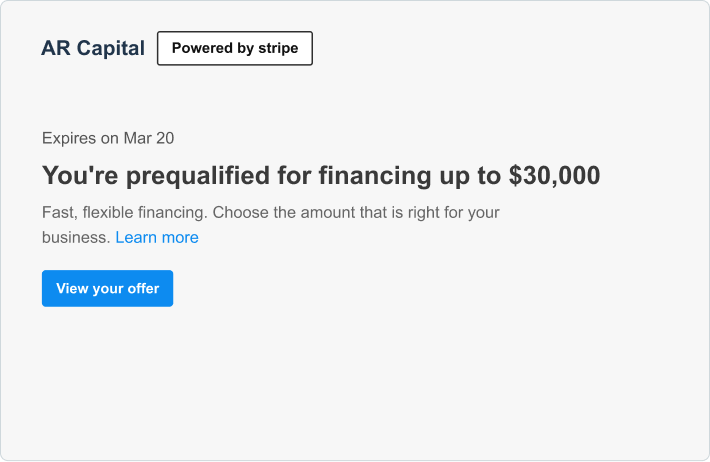
Task: Click the Expires on Mar 20 text
Action: (x=108, y=138)
